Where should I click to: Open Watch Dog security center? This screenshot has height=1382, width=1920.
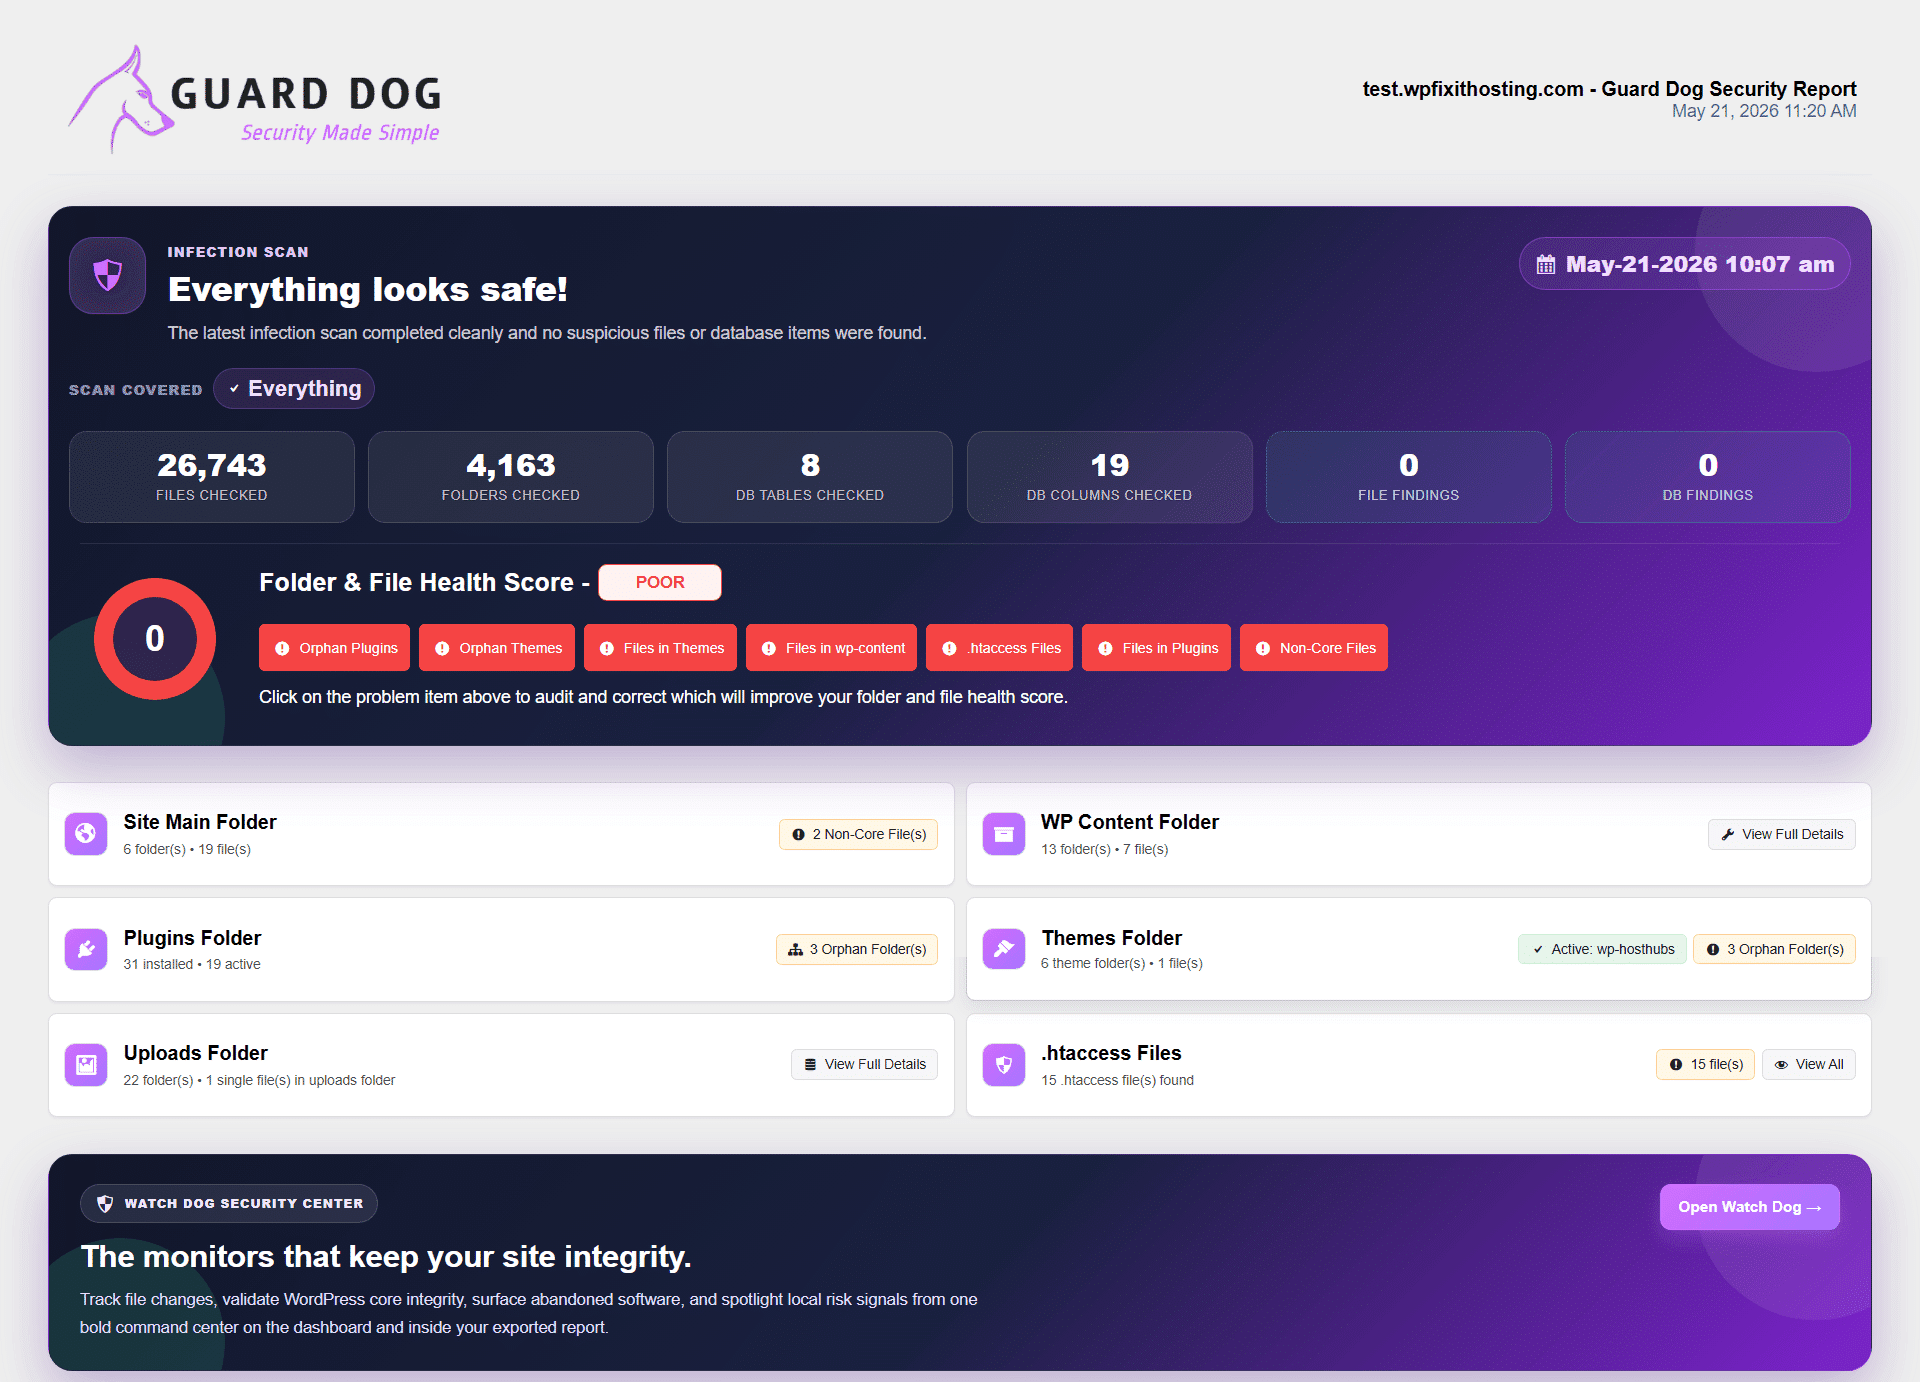(x=1750, y=1207)
